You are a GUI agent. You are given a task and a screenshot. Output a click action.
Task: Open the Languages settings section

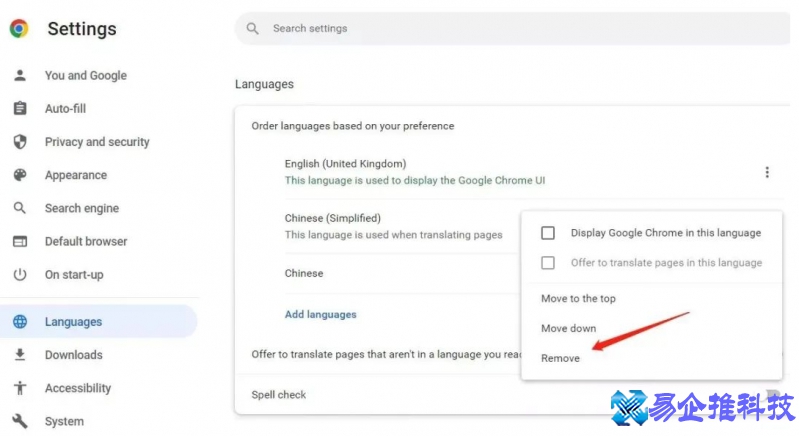click(x=73, y=322)
